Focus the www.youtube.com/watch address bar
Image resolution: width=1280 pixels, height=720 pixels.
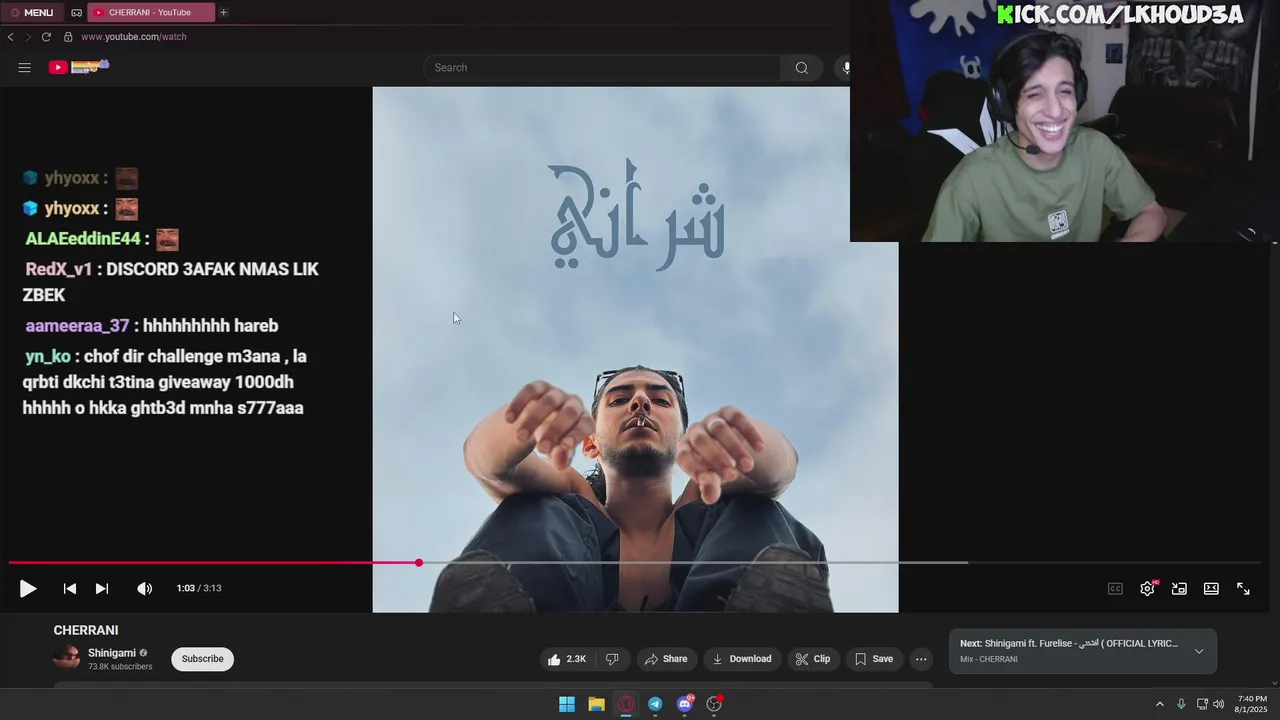(x=134, y=37)
